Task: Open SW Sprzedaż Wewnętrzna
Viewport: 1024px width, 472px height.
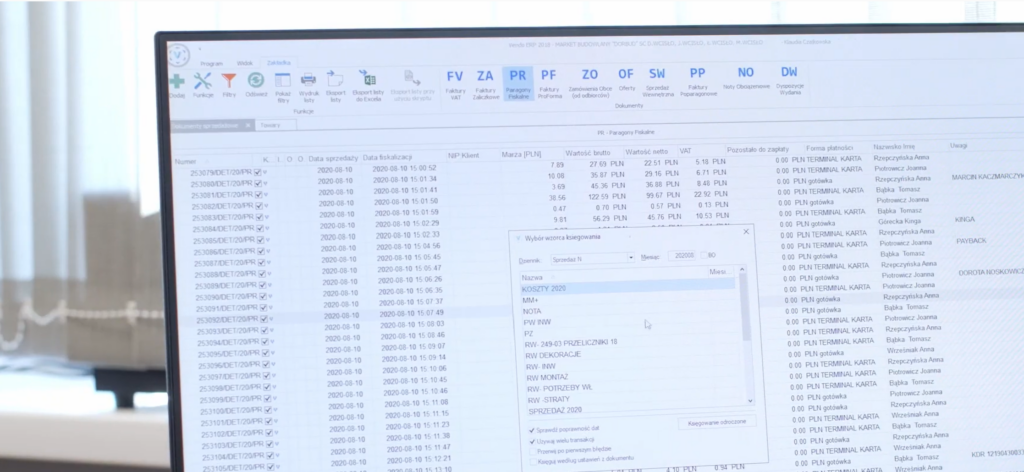Action: click(x=657, y=82)
